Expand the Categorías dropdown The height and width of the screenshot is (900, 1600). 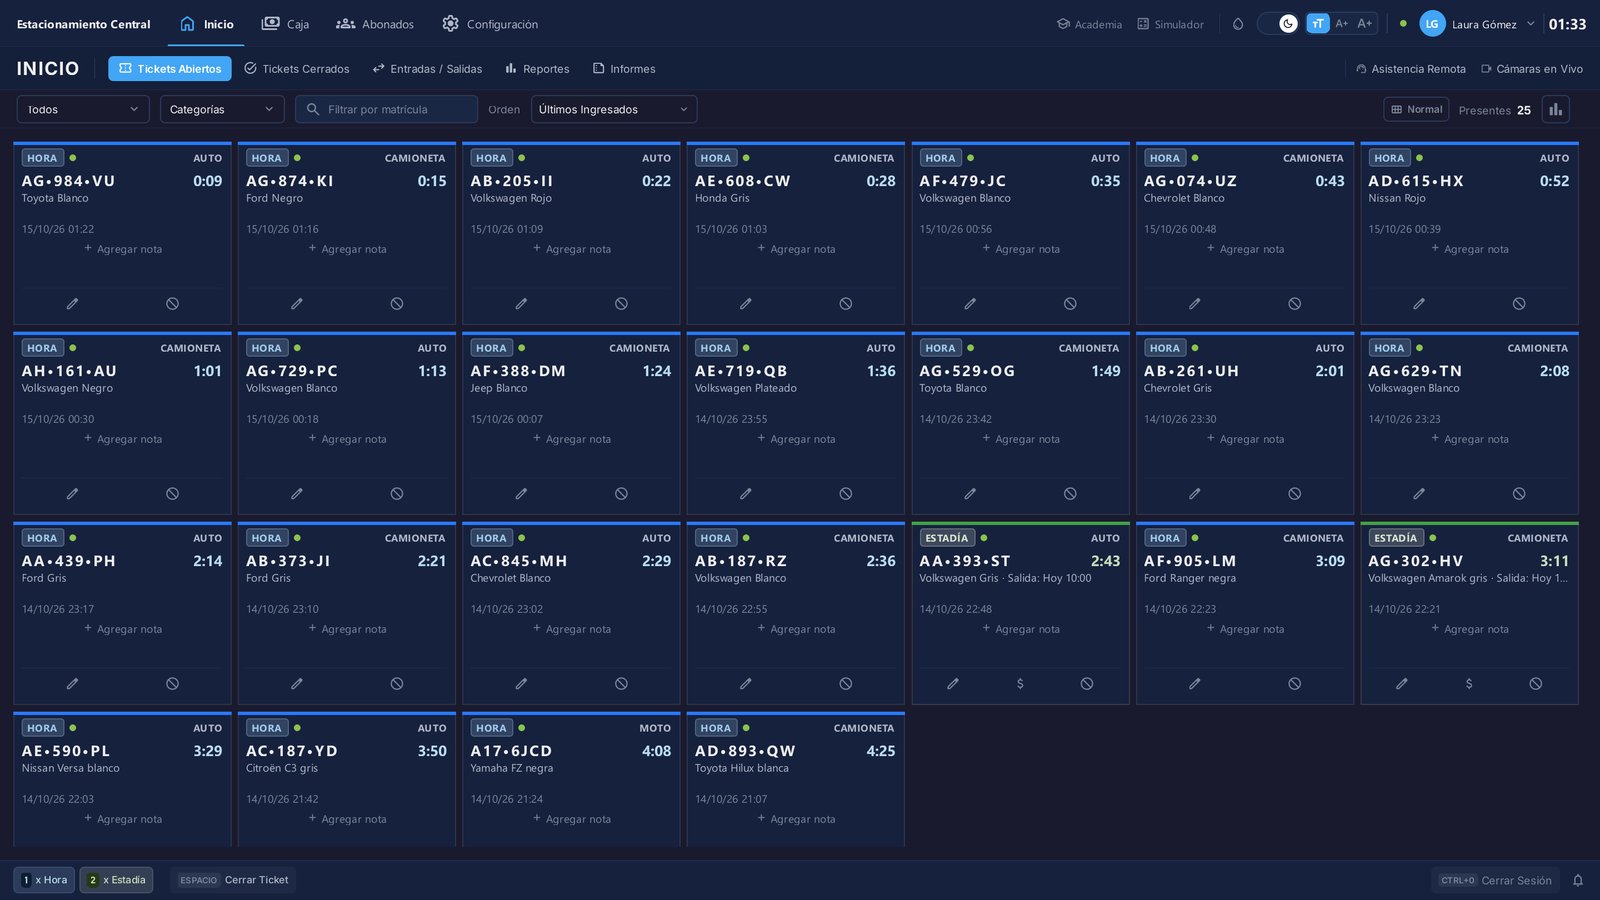[x=222, y=109]
